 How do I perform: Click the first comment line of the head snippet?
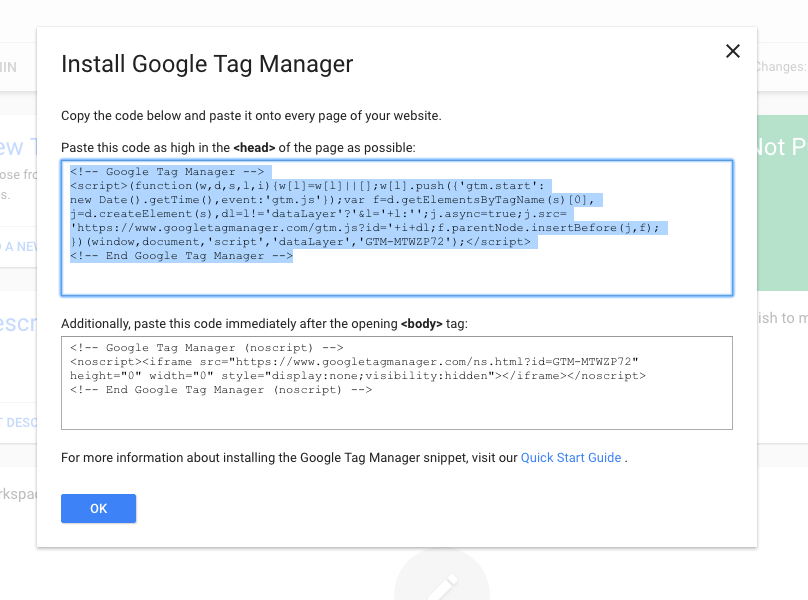(x=167, y=172)
